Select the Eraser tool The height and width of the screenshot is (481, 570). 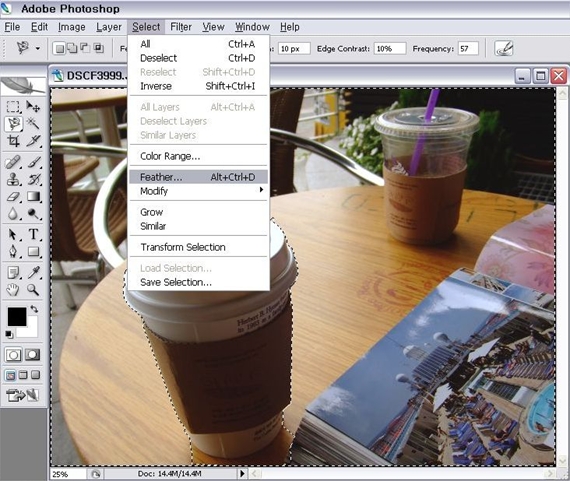click(13, 197)
